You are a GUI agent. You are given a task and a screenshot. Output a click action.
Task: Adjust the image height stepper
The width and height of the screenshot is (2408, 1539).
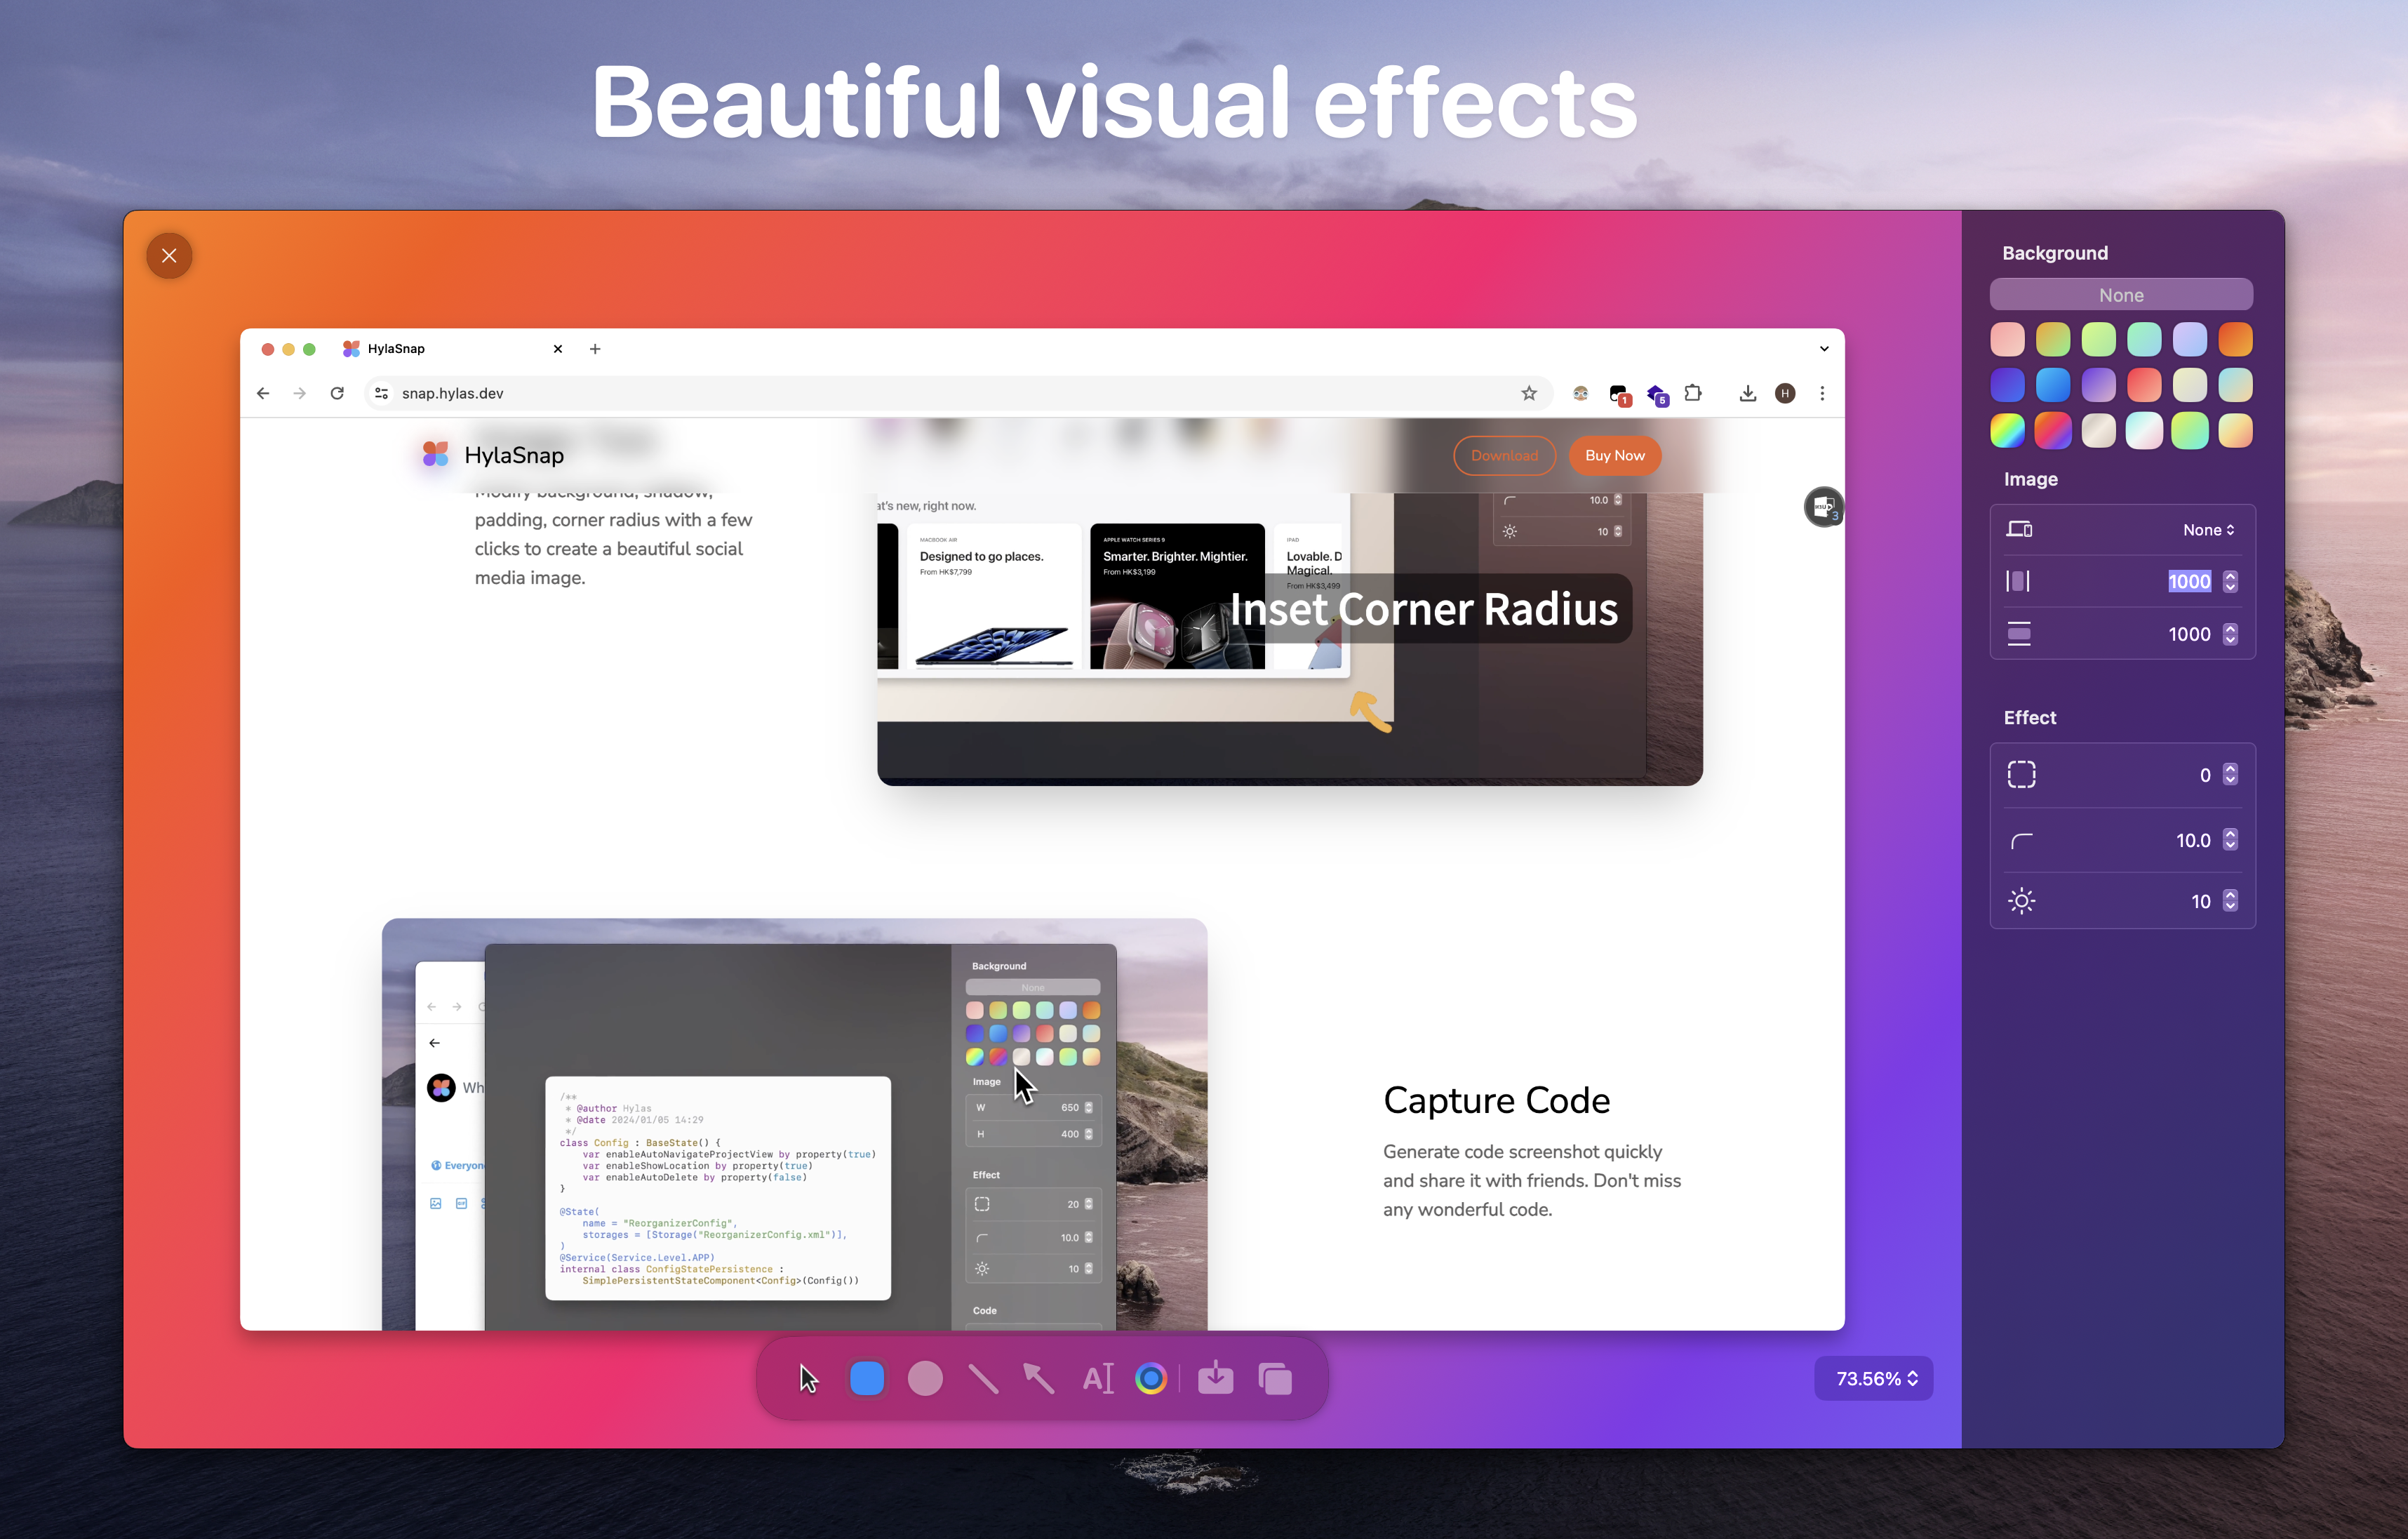(x=2230, y=634)
